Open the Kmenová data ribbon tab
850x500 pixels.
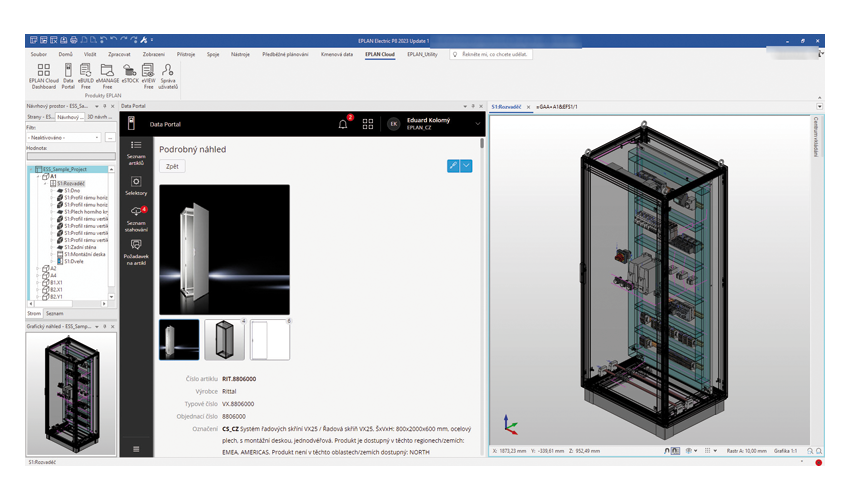click(x=337, y=54)
